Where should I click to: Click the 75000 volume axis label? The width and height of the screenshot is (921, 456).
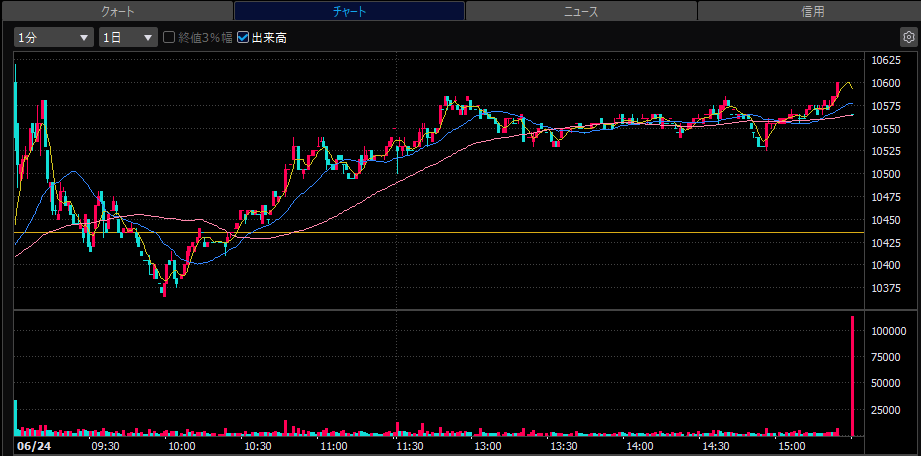click(886, 357)
